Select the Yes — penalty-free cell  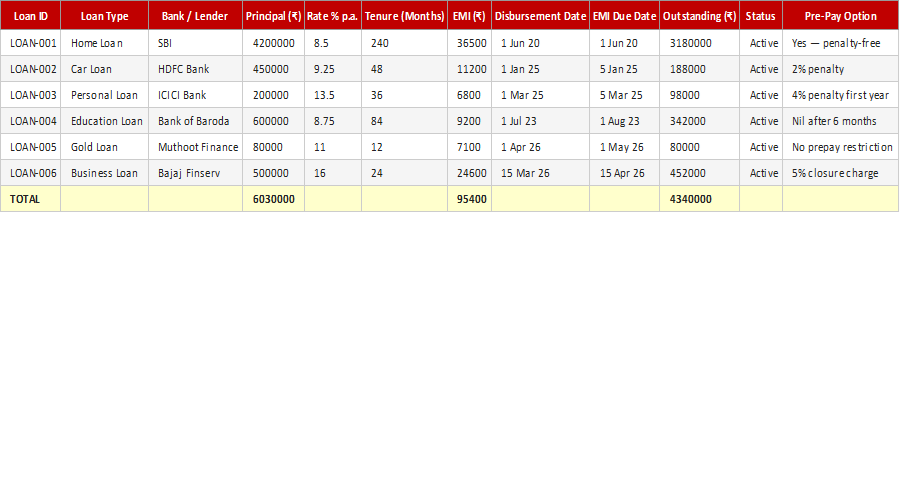840,43
